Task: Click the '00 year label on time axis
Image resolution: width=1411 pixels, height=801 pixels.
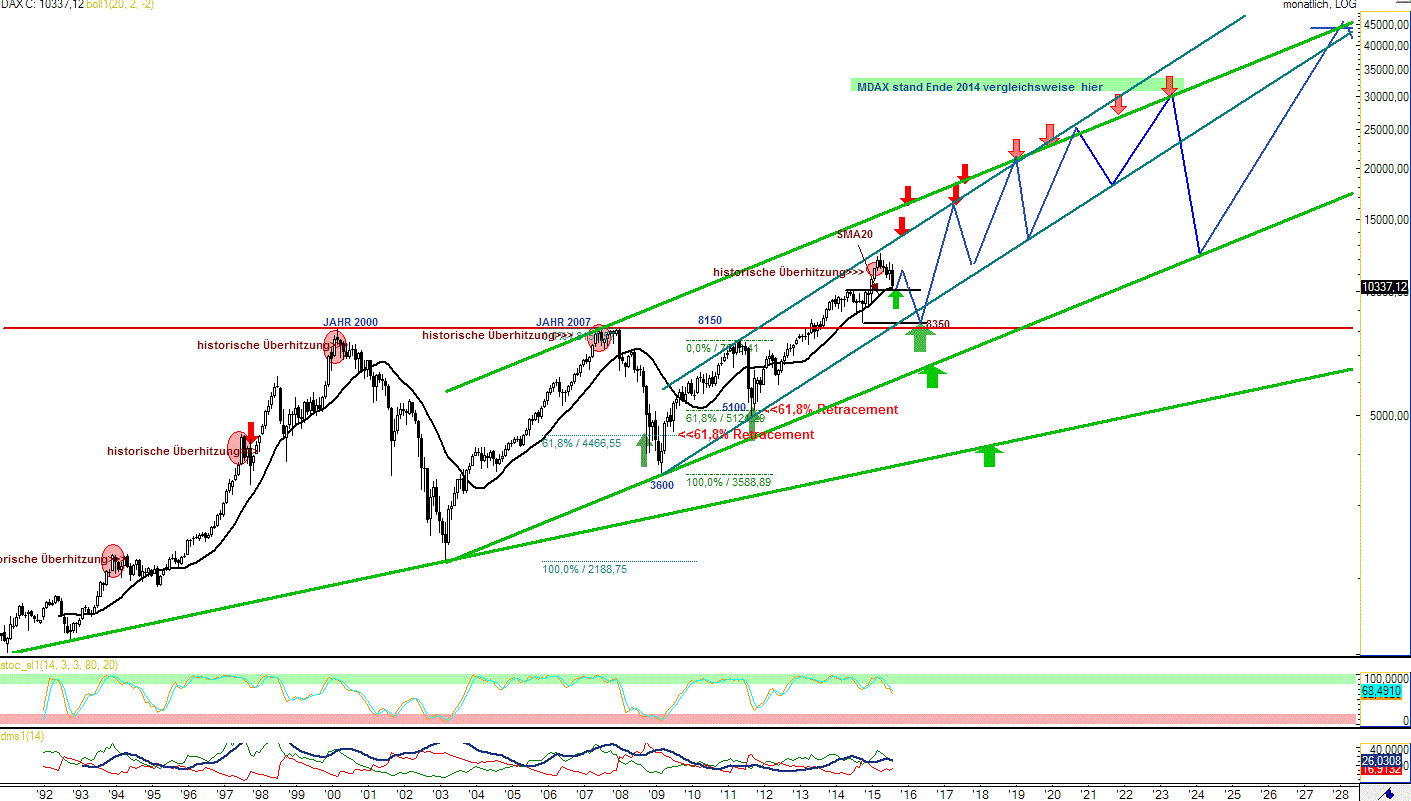Action: (332, 794)
